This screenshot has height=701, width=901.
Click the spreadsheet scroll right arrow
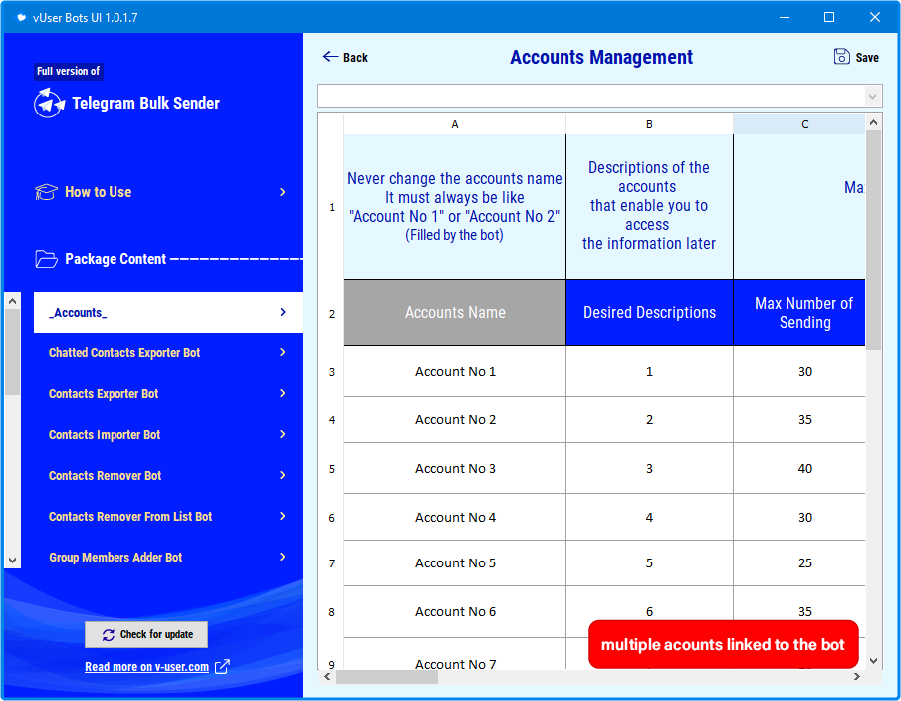click(857, 677)
